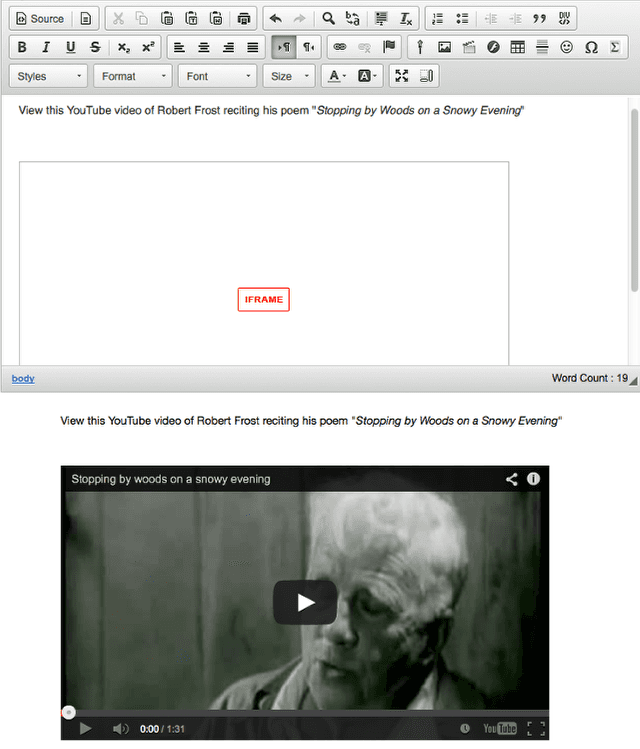This screenshot has width=640, height=749.
Task: Play the YouTube video center button
Action: tap(305, 602)
